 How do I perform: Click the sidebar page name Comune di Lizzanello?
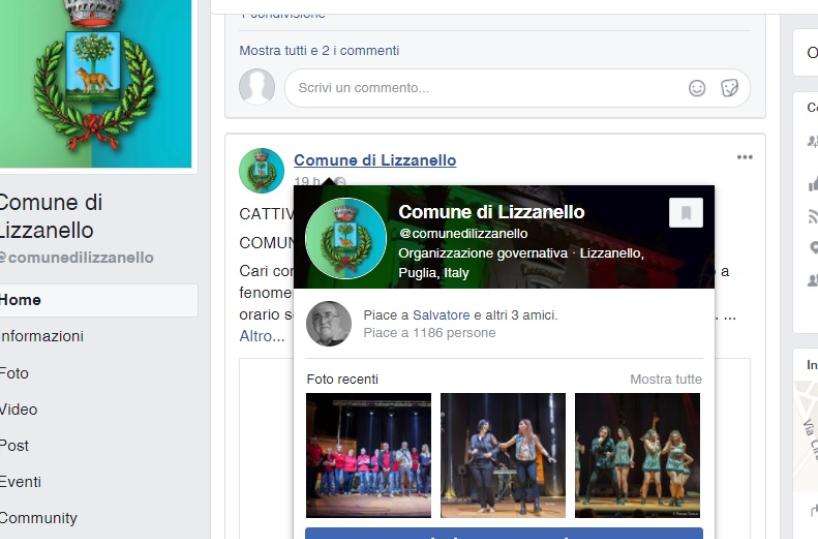pos(51,216)
